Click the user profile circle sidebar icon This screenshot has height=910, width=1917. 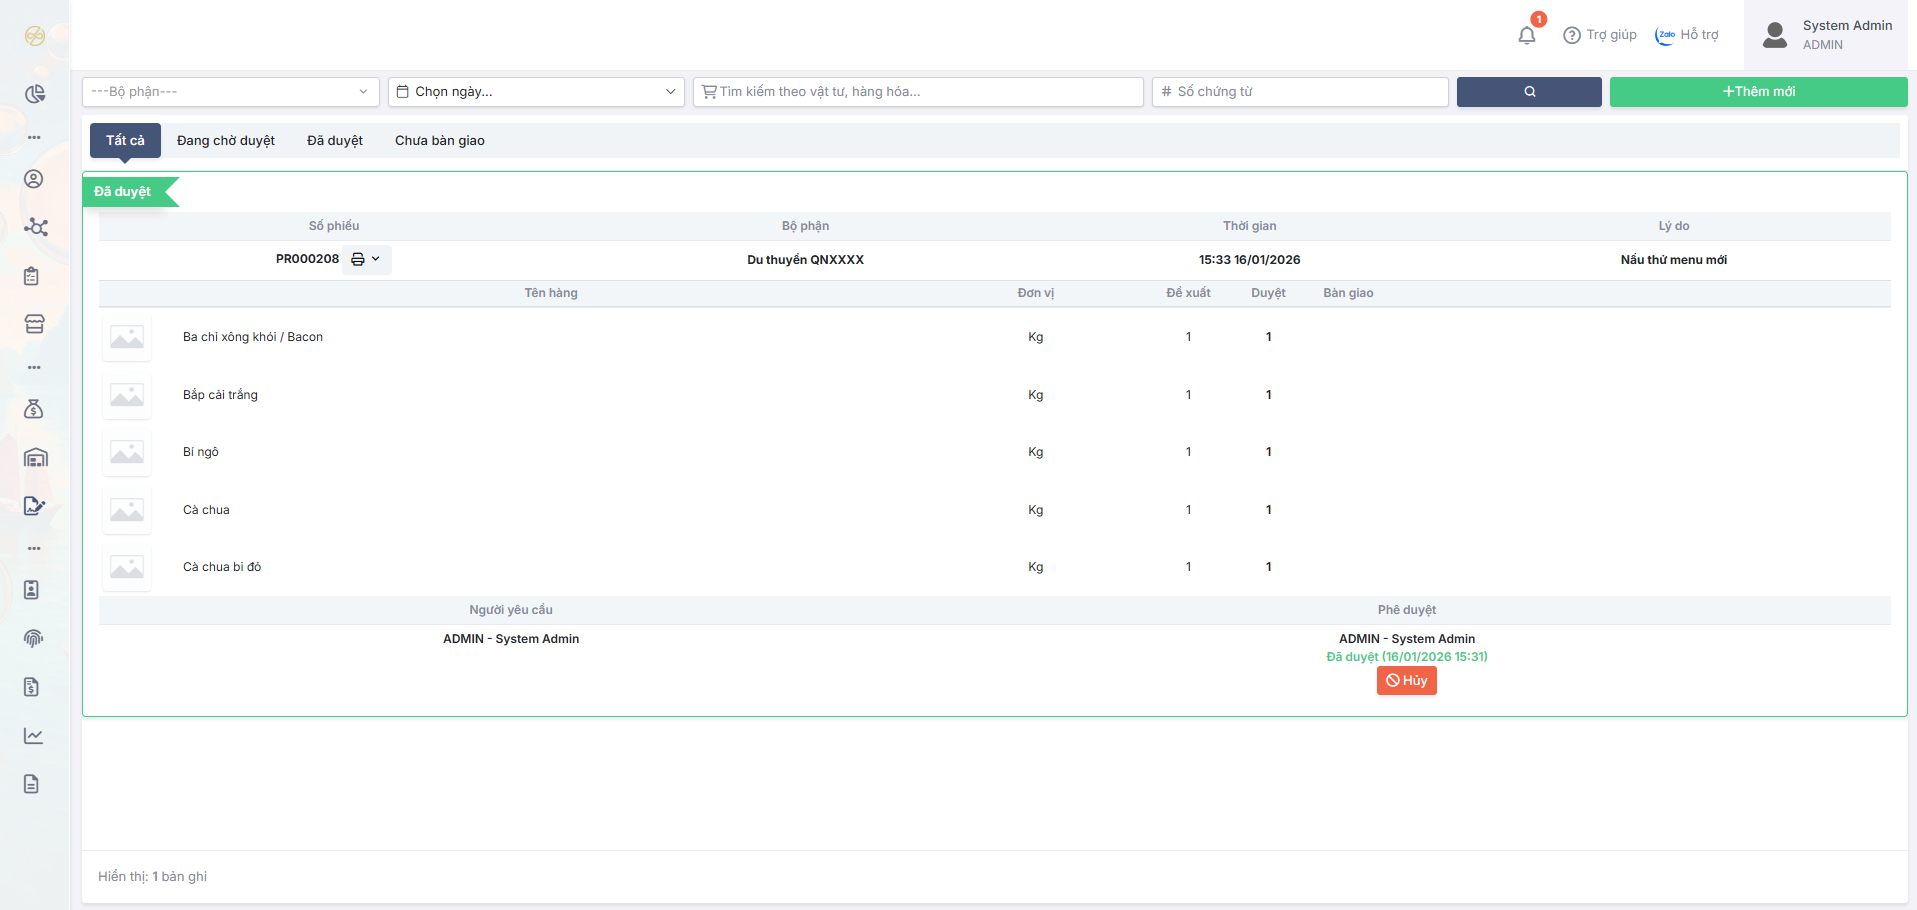point(34,179)
